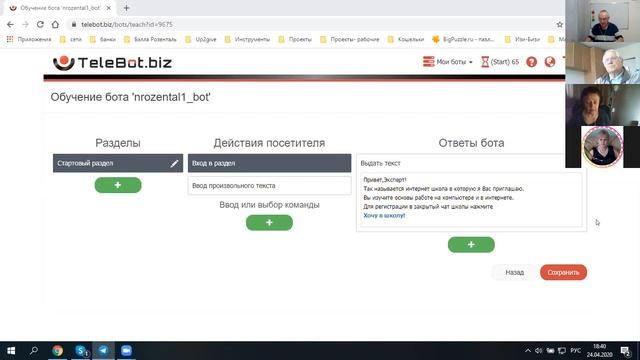Click the TeleBot.biz logo
640x360 pixels.
tap(112, 62)
